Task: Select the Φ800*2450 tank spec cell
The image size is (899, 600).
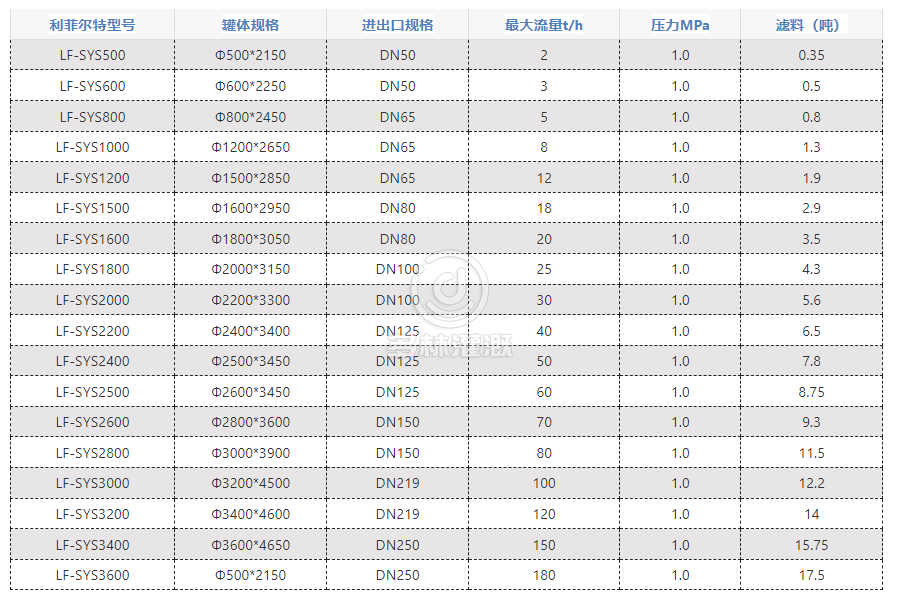Action: click(250, 117)
